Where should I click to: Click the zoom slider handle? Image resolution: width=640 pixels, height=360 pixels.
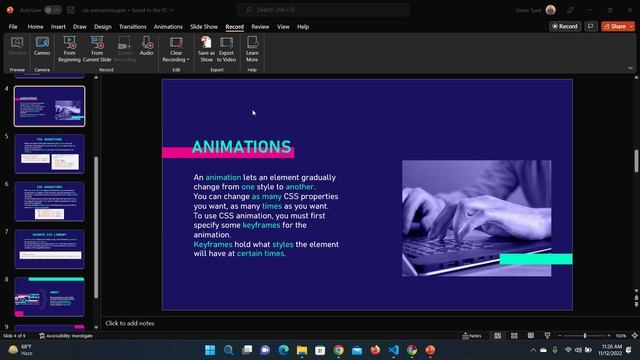click(585, 336)
